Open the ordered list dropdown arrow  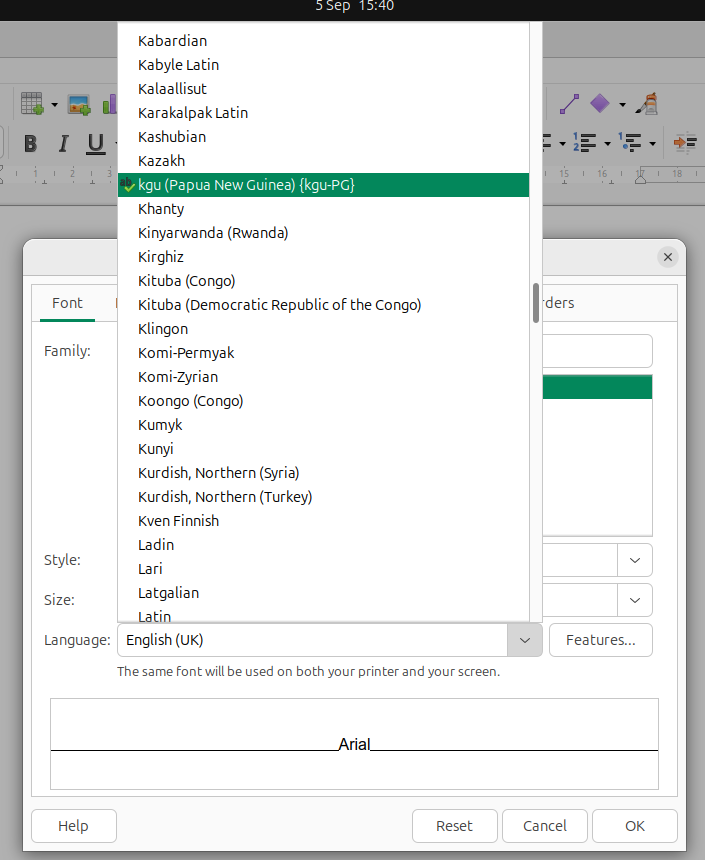607,144
